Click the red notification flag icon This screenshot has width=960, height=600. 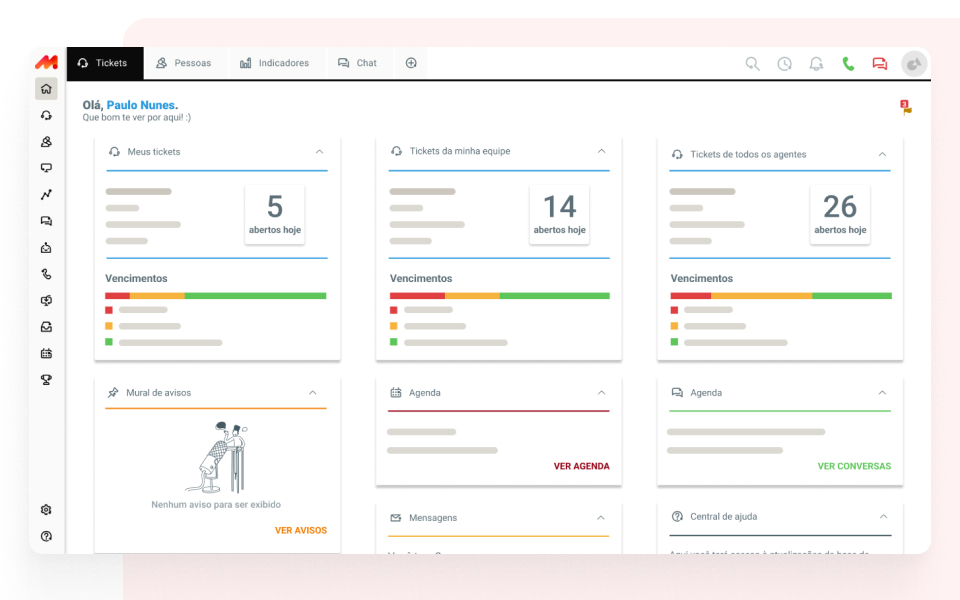(906, 107)
